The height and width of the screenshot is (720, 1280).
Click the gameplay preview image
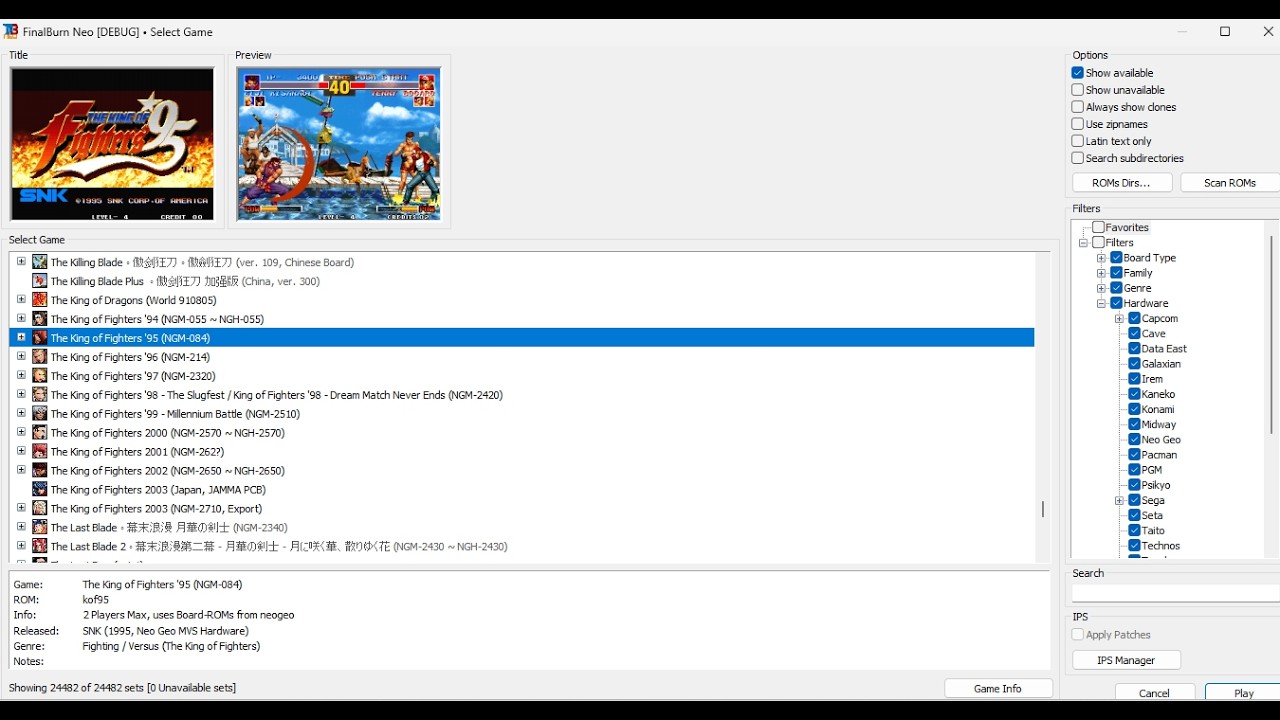click(339, 144)
